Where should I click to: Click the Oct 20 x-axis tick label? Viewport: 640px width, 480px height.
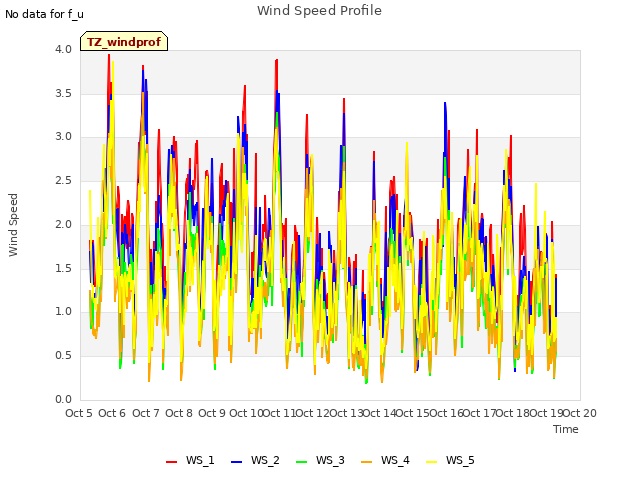[x=580, y=413]
